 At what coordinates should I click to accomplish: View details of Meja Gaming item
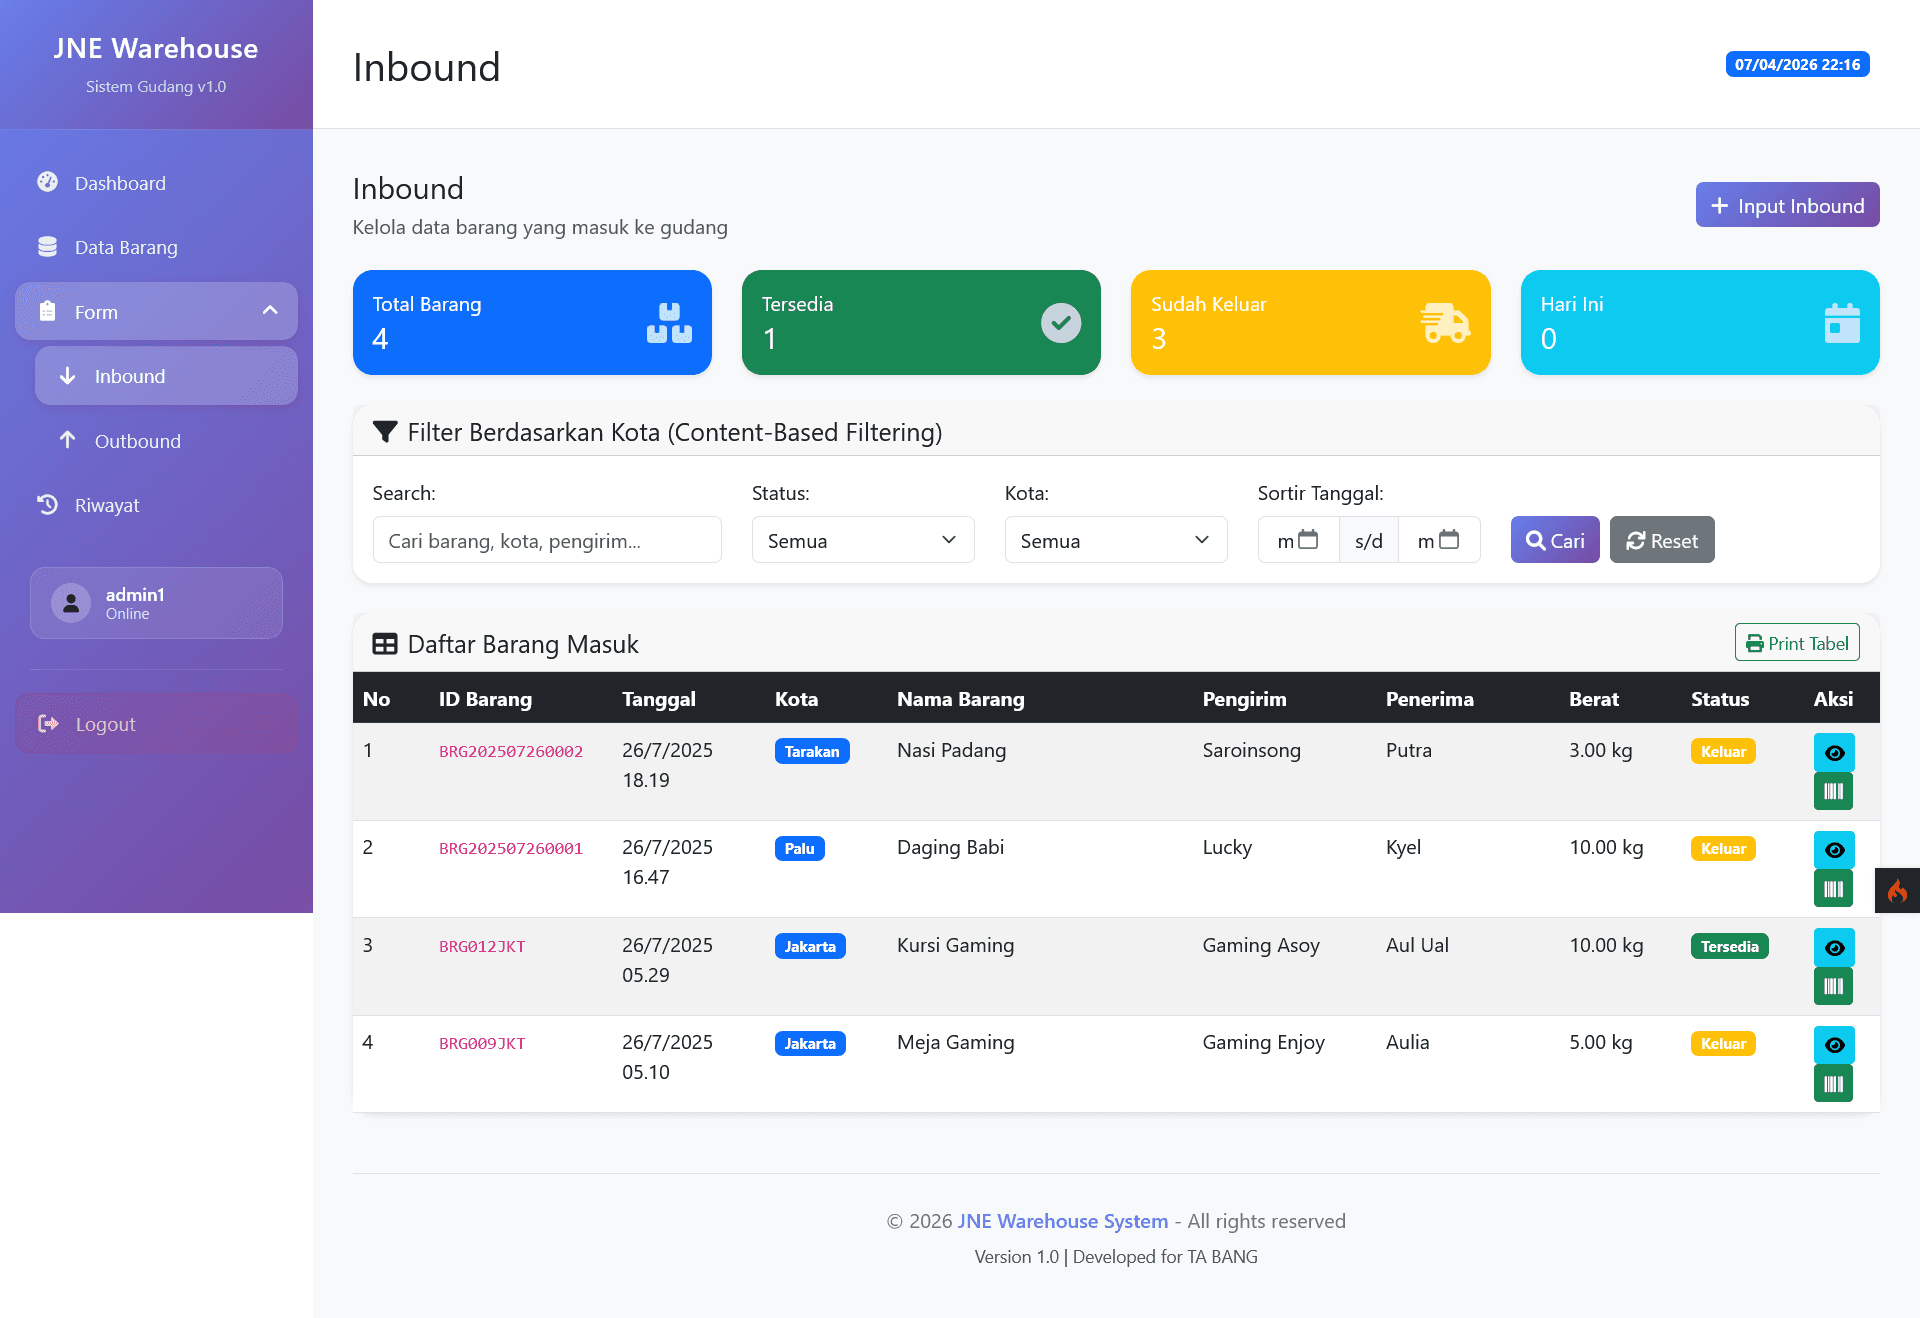pos(1833,1045)
